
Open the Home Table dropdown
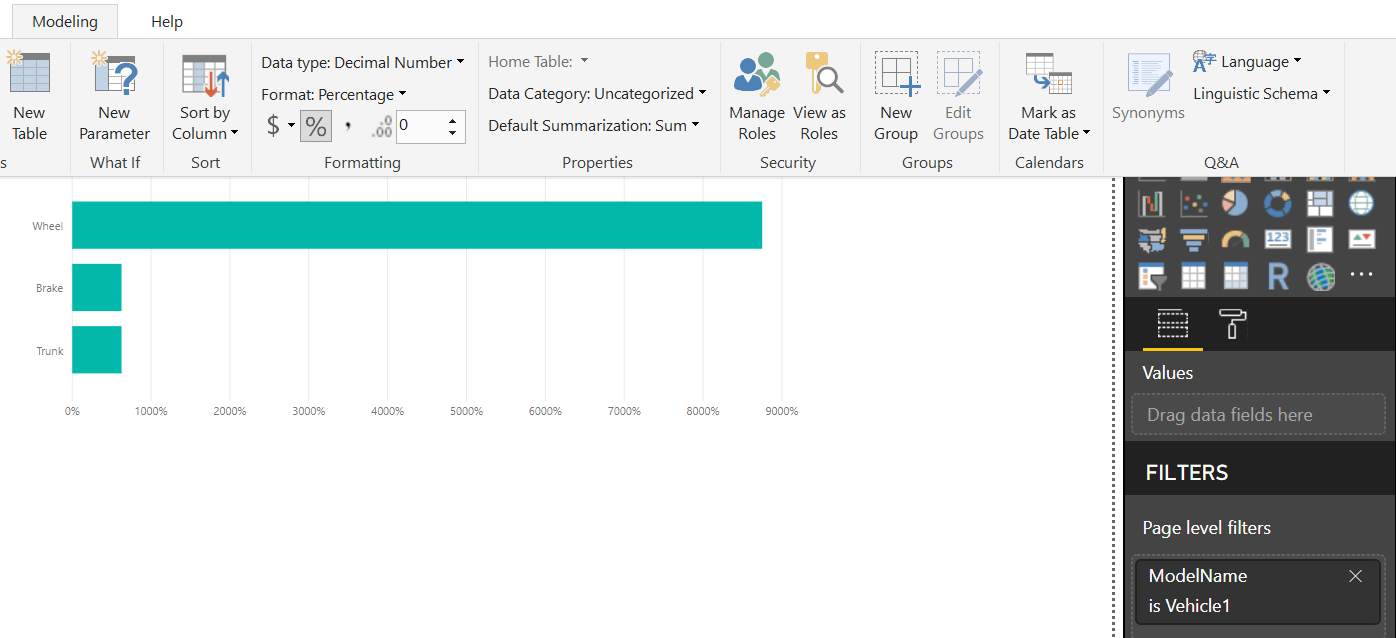click(538, 62)
